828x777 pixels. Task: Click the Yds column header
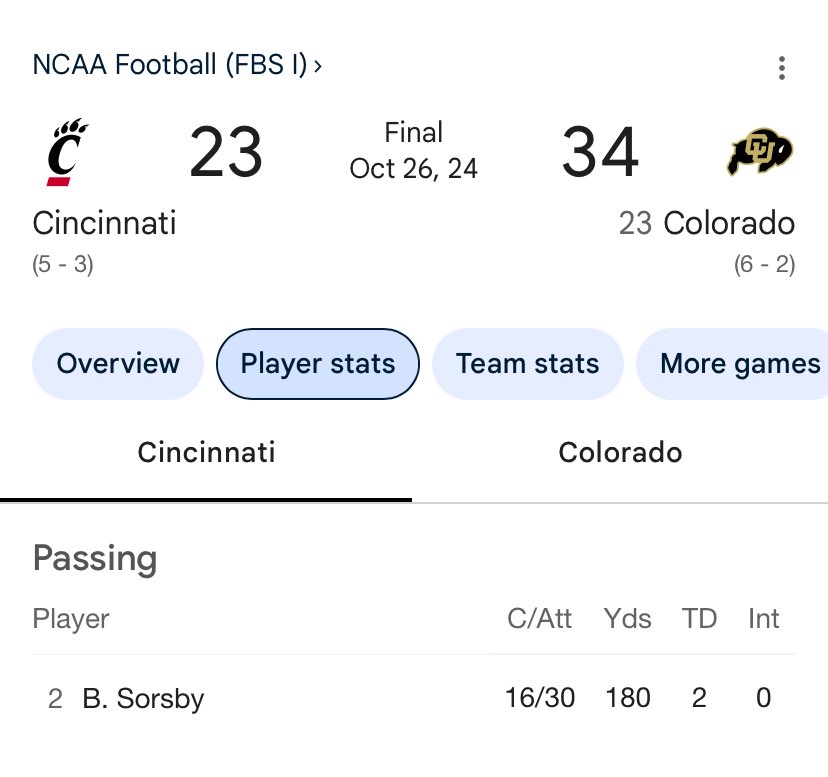(x=627, y=618)
